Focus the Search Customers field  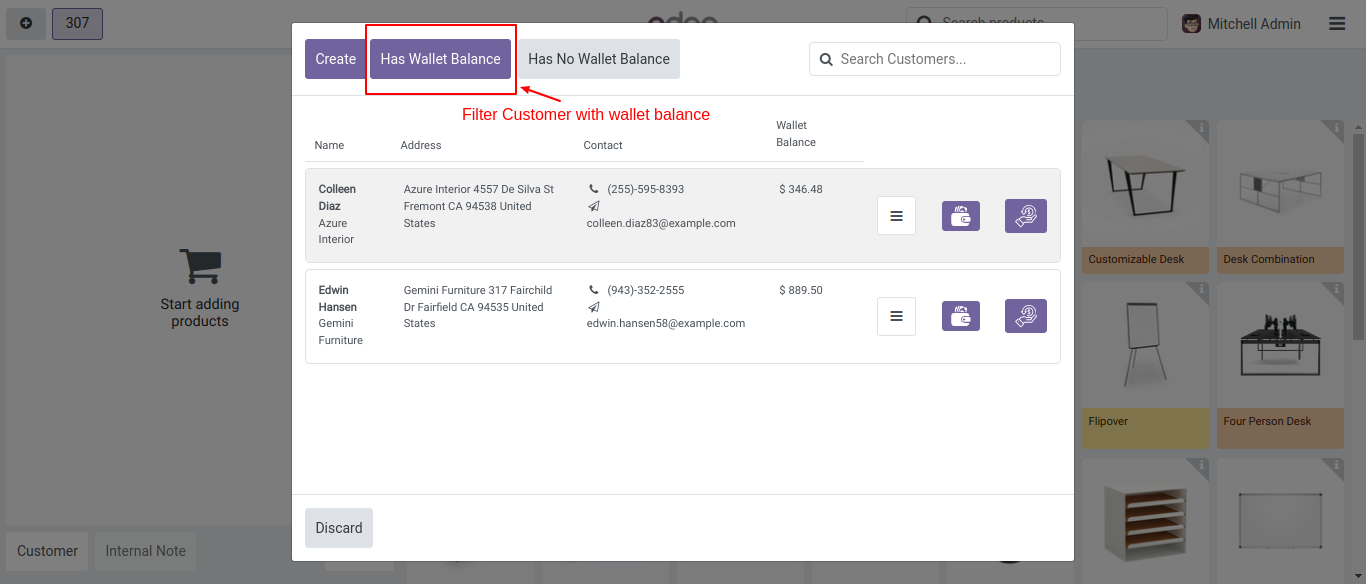(945, 59)
